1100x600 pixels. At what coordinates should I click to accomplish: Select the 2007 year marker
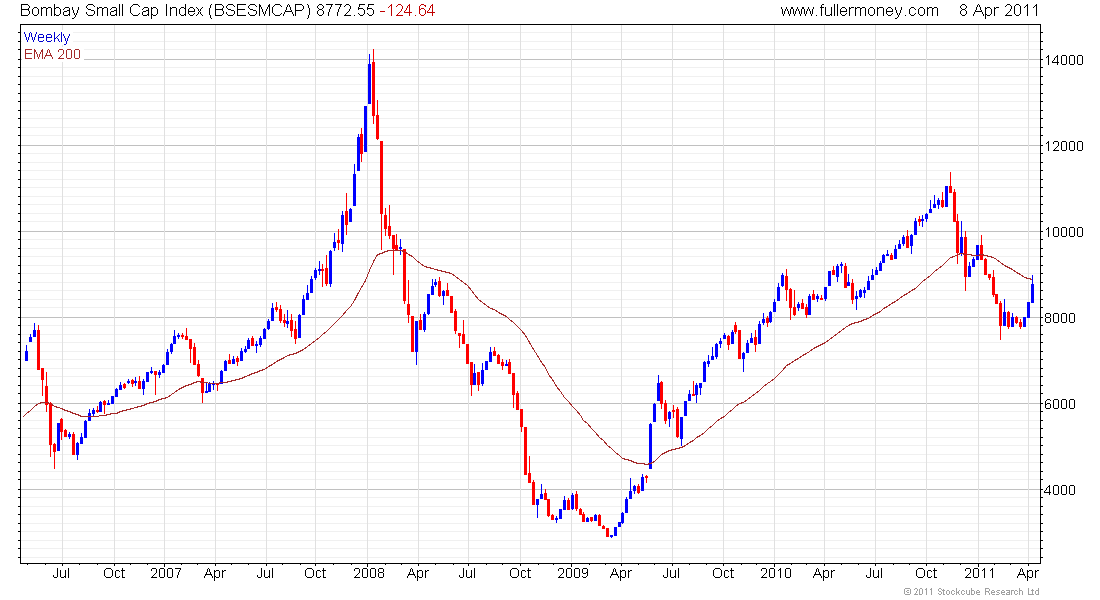pos(166,573)
